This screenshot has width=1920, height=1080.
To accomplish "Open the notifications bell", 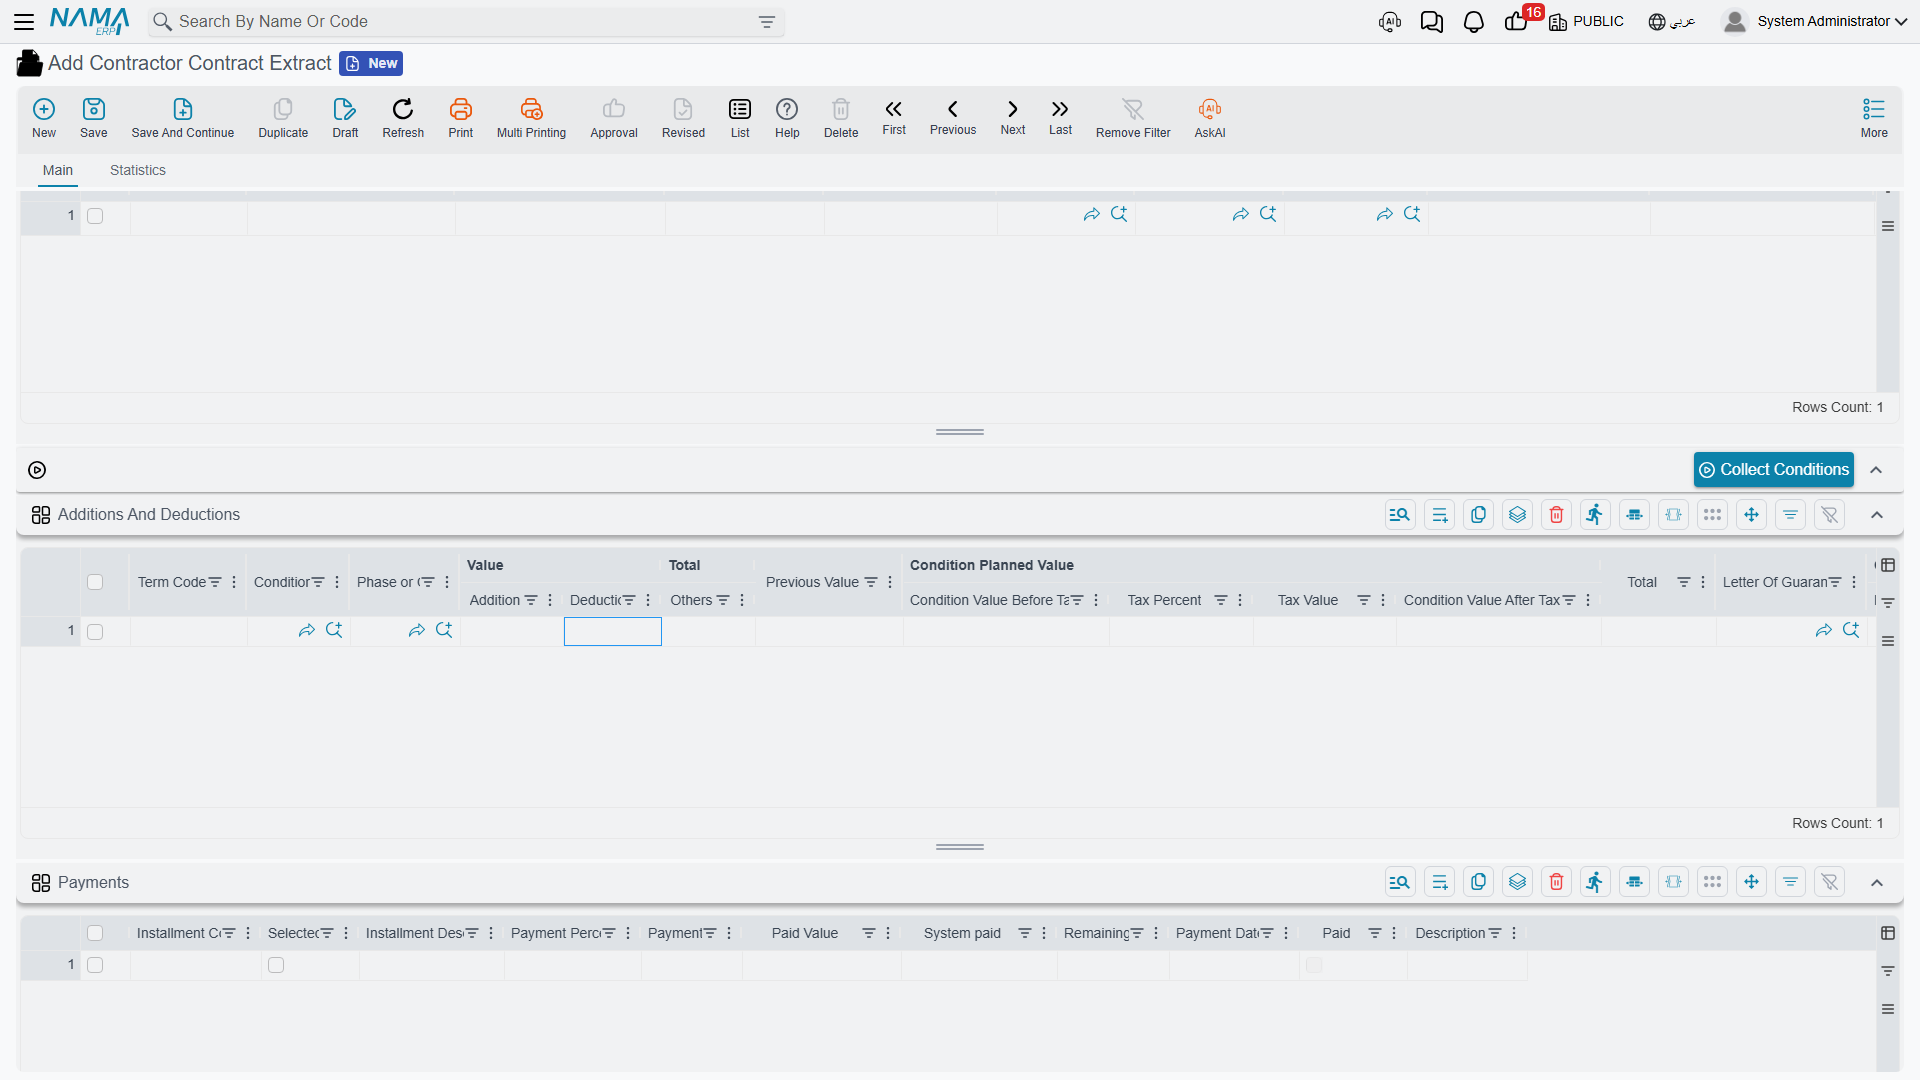I will [1474, 22].
